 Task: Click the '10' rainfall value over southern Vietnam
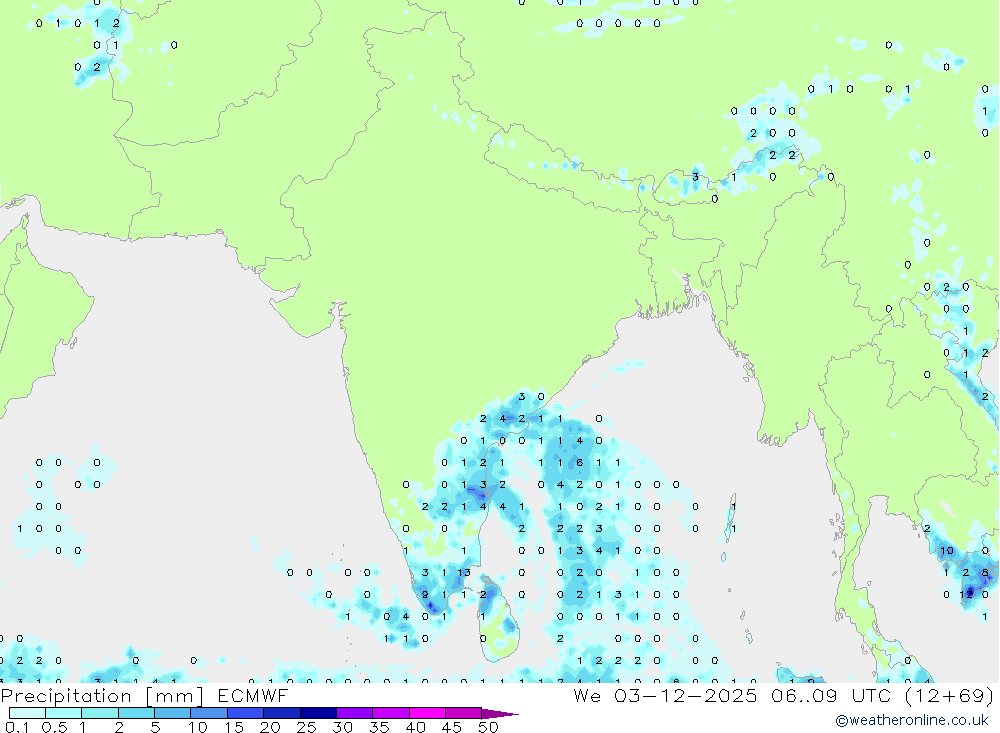tap(946, 551)
